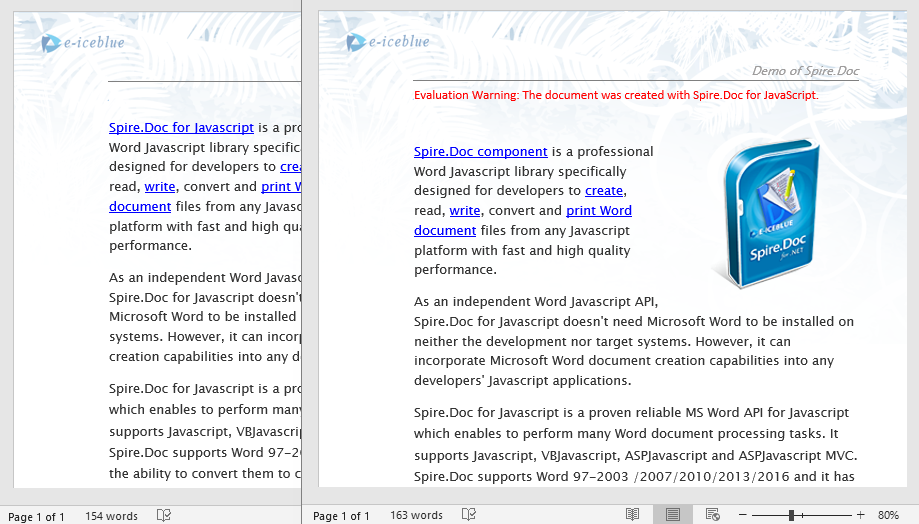
Task: Click the e-iceblue logo in left document header
Action: click(x=83, y=42)
